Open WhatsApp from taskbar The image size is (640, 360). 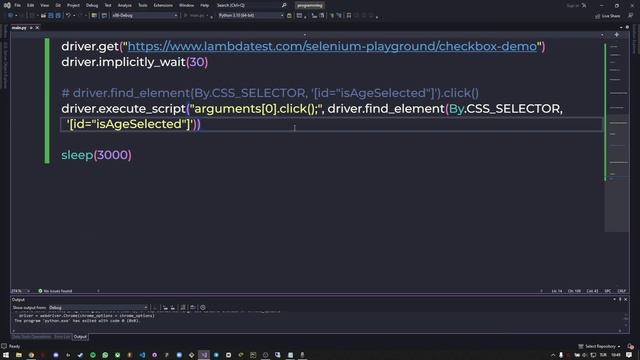(x=105, y=355)
